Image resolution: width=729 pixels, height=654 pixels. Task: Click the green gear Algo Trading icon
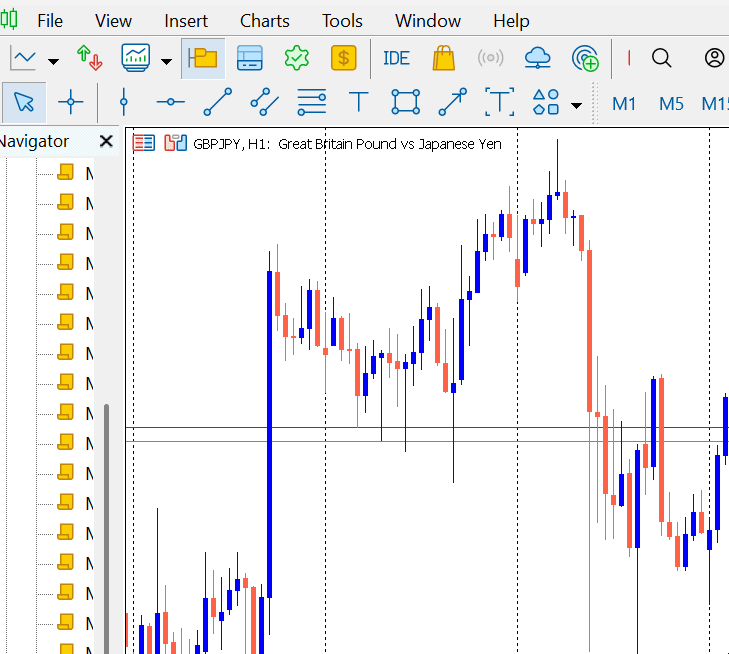[x=297, y=58]
